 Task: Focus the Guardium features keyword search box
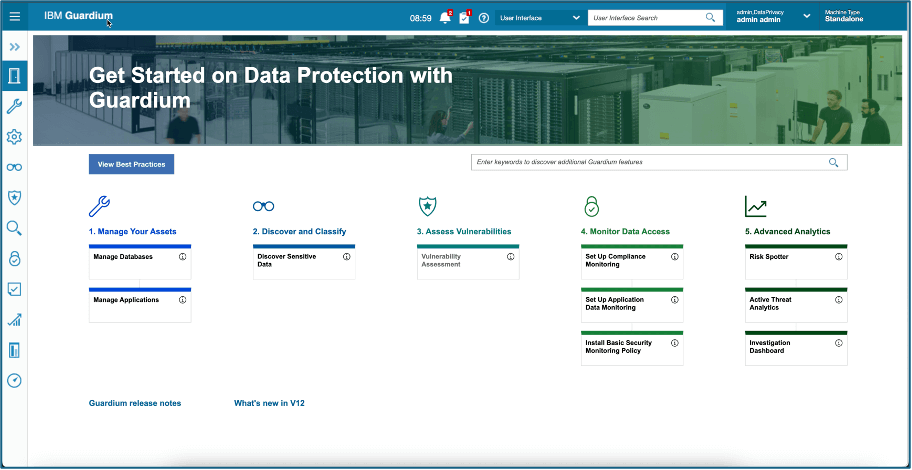(659, 162)
